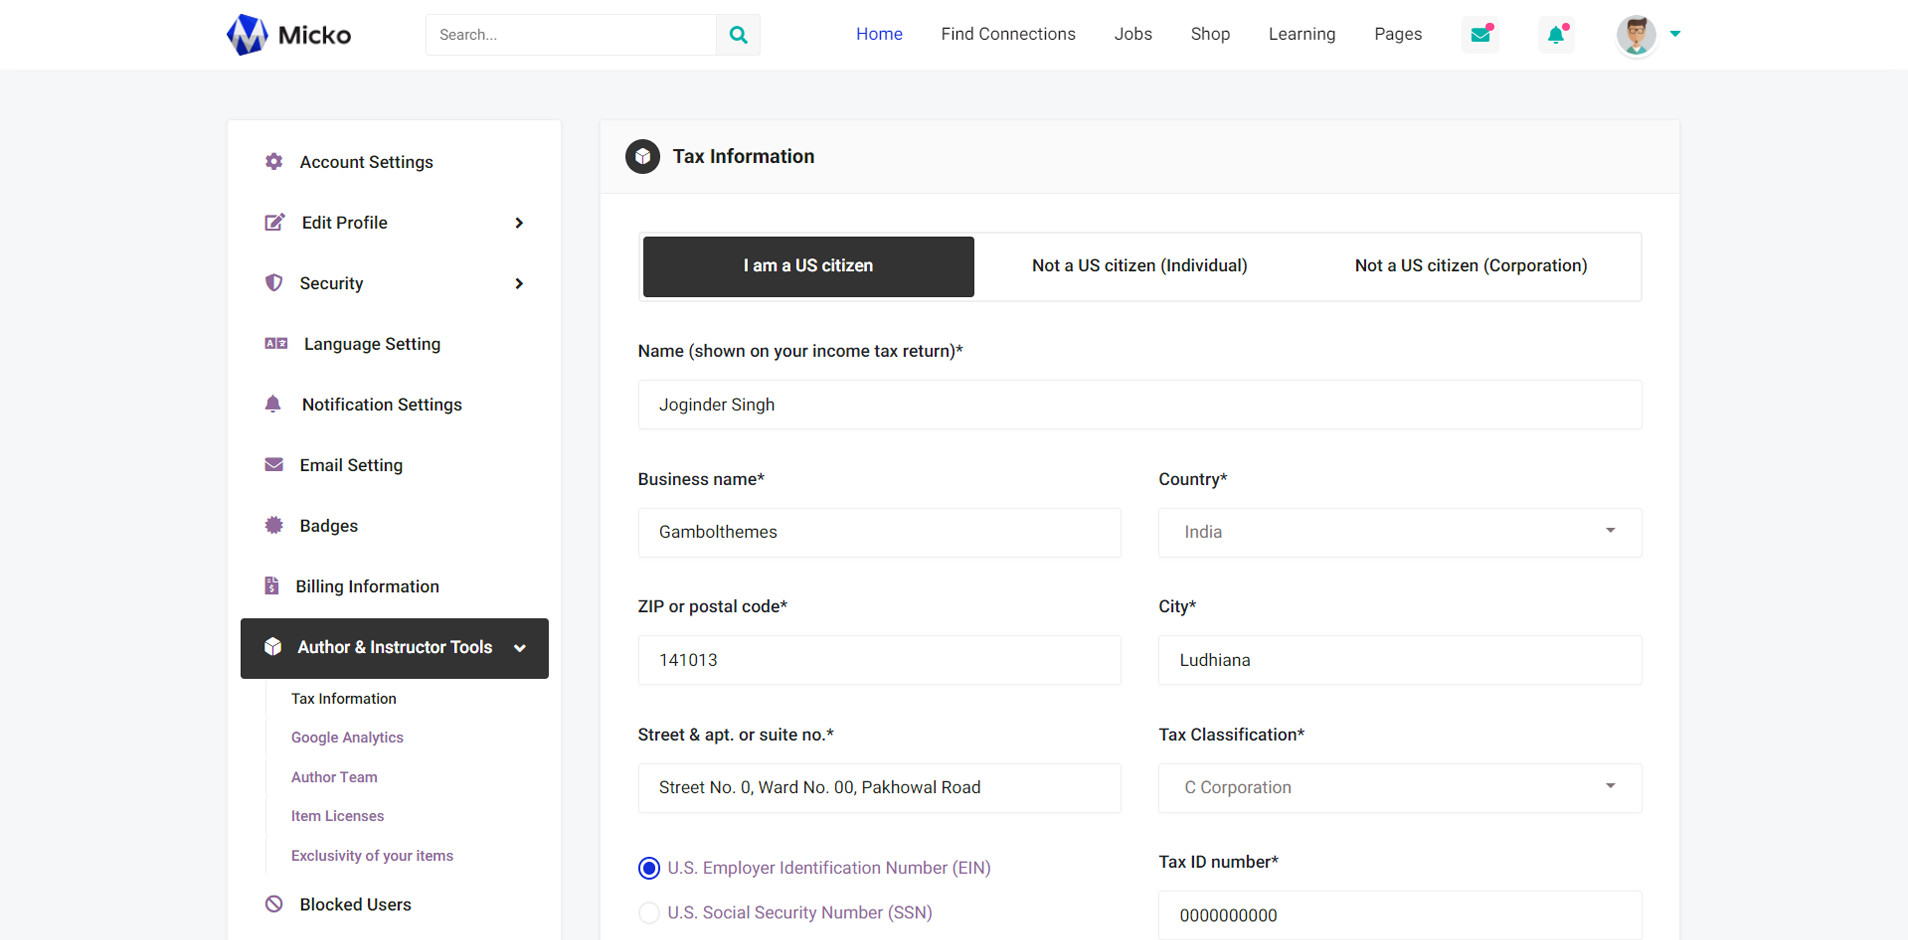The height and width of the screenshot is (940, 1908).
Task: Click the Blocked Users icon
Action: (274, 904)
